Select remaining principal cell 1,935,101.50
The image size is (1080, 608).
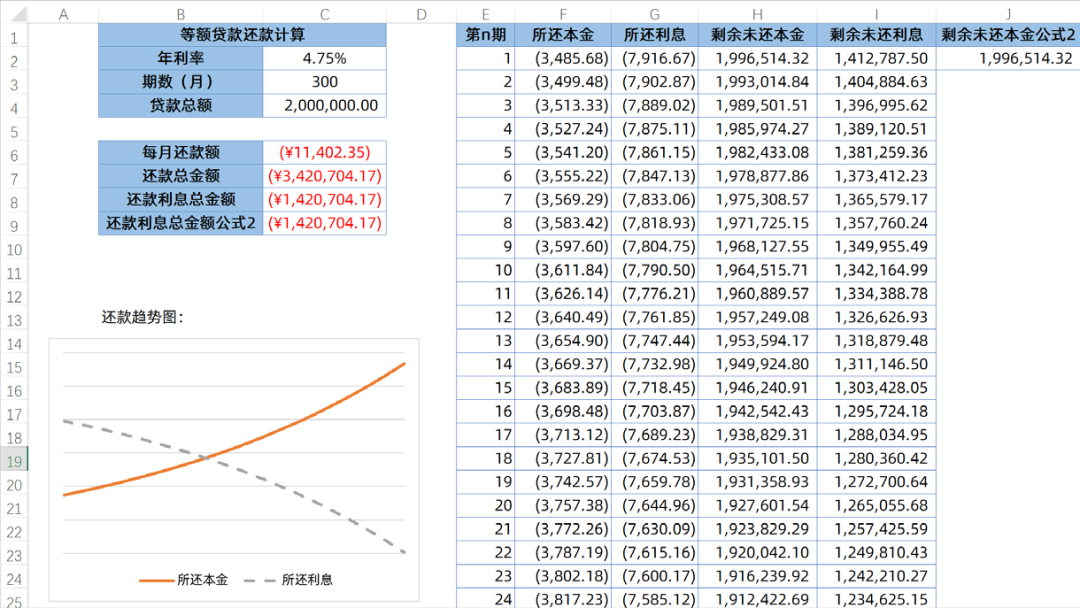pyautogui.click(x=758, y=459)
